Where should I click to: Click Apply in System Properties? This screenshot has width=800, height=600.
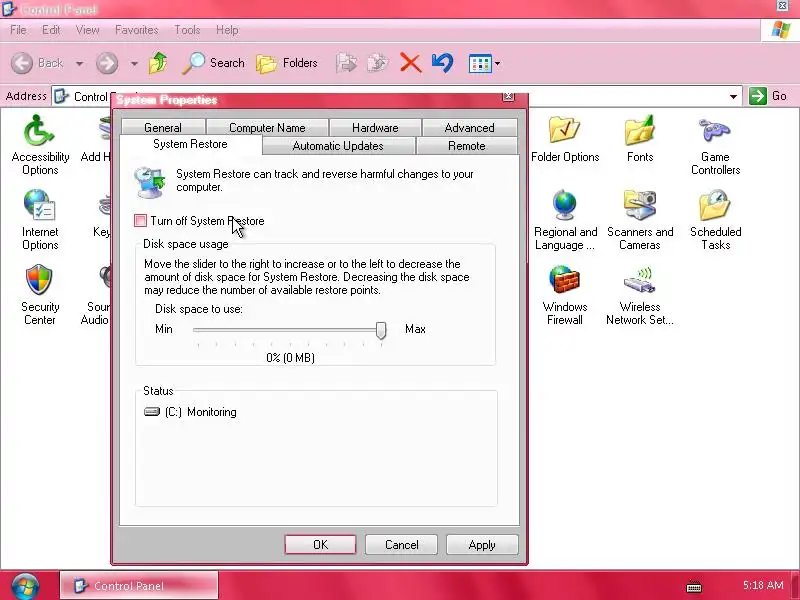click(482, 544)
